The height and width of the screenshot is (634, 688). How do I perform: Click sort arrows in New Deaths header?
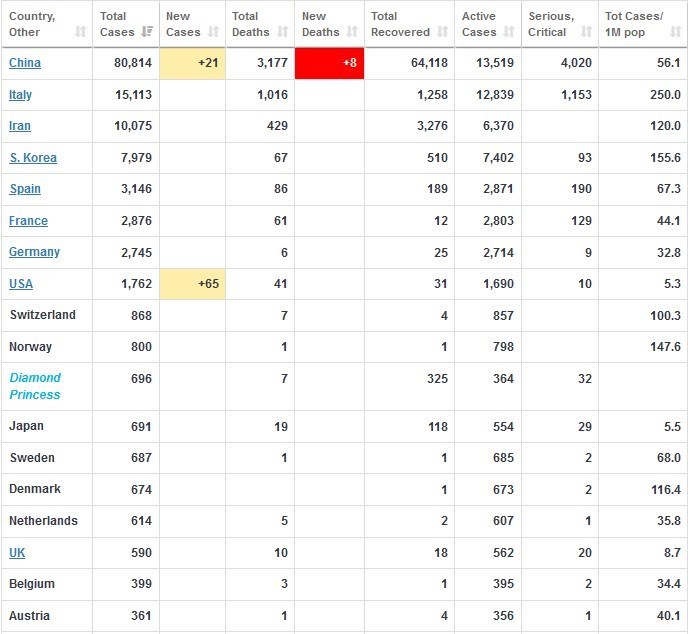pos(352,32)
